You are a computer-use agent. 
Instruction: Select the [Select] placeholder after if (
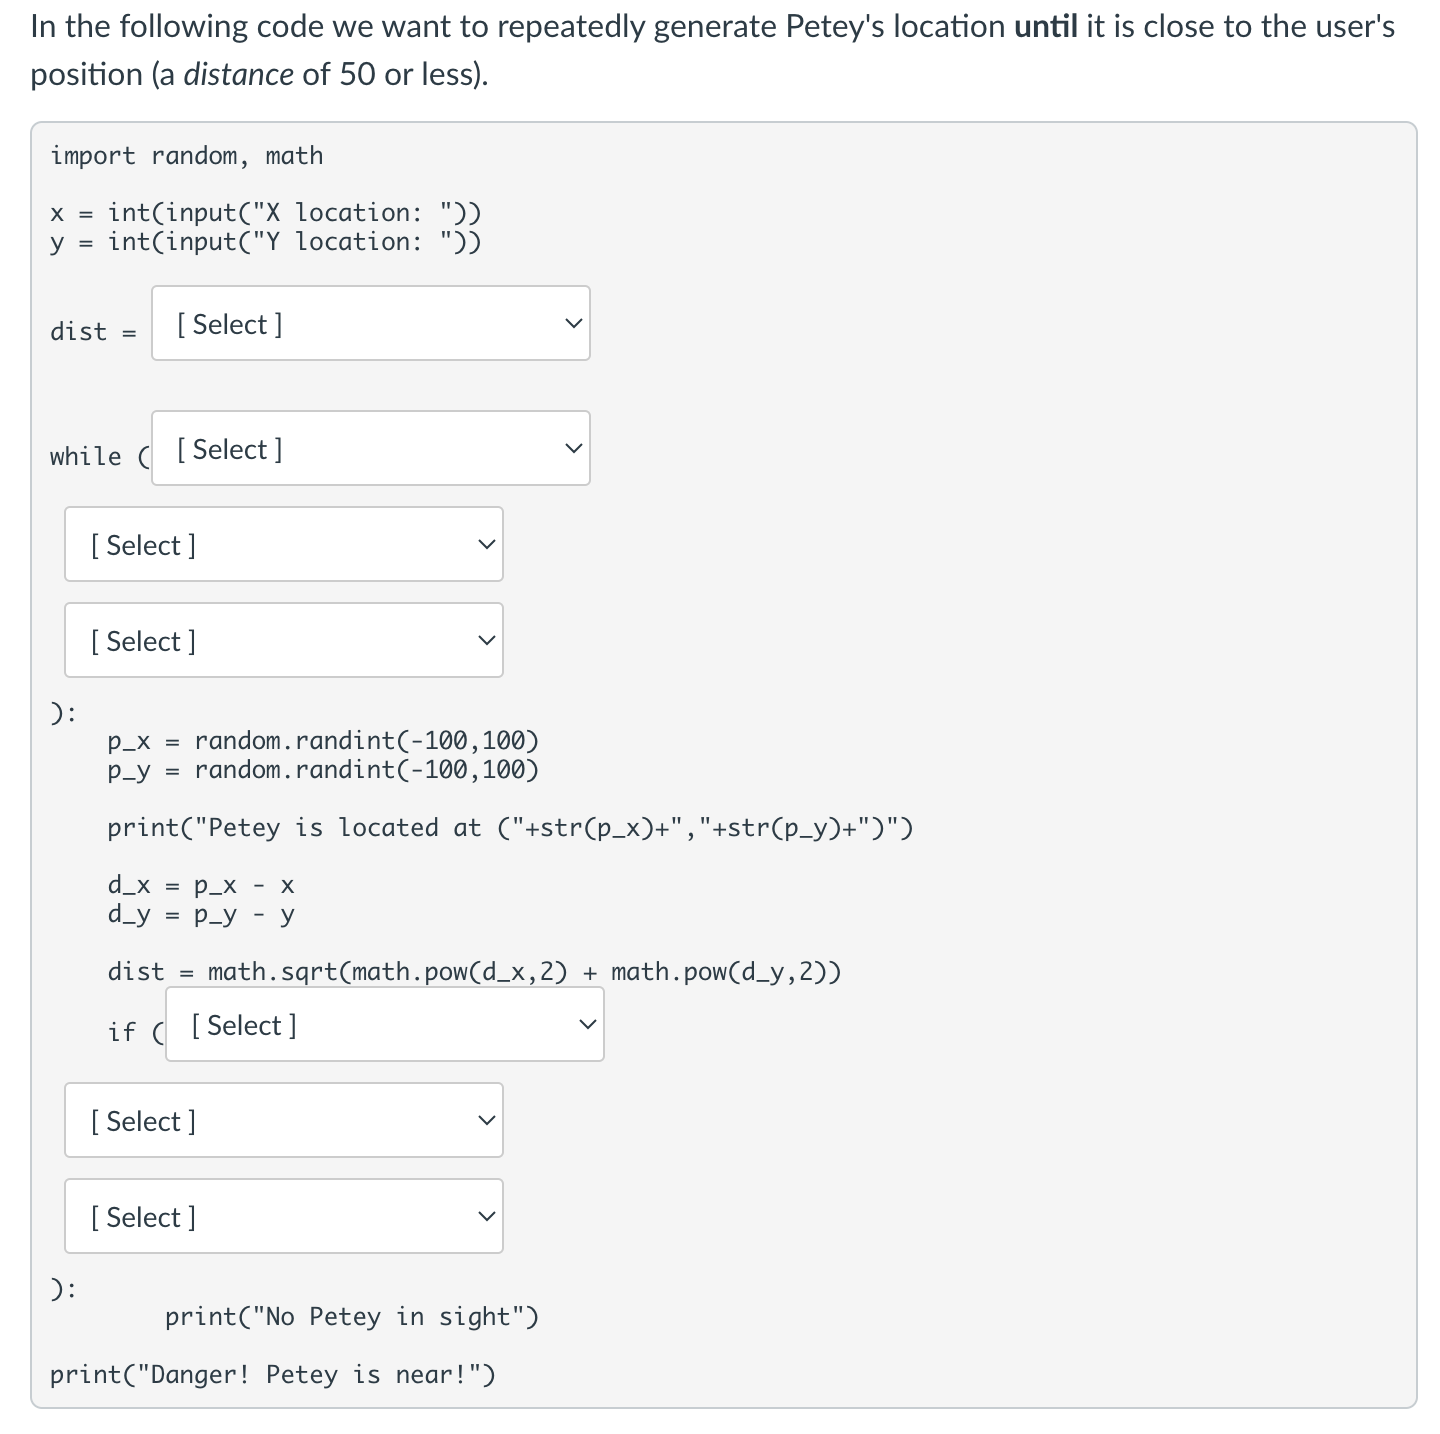coord(242,1025)
